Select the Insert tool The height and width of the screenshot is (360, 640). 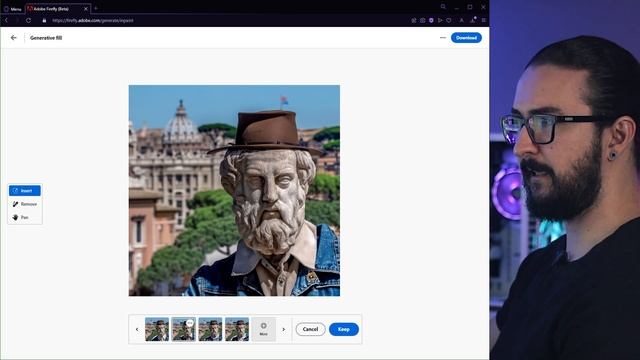point(25,191)
